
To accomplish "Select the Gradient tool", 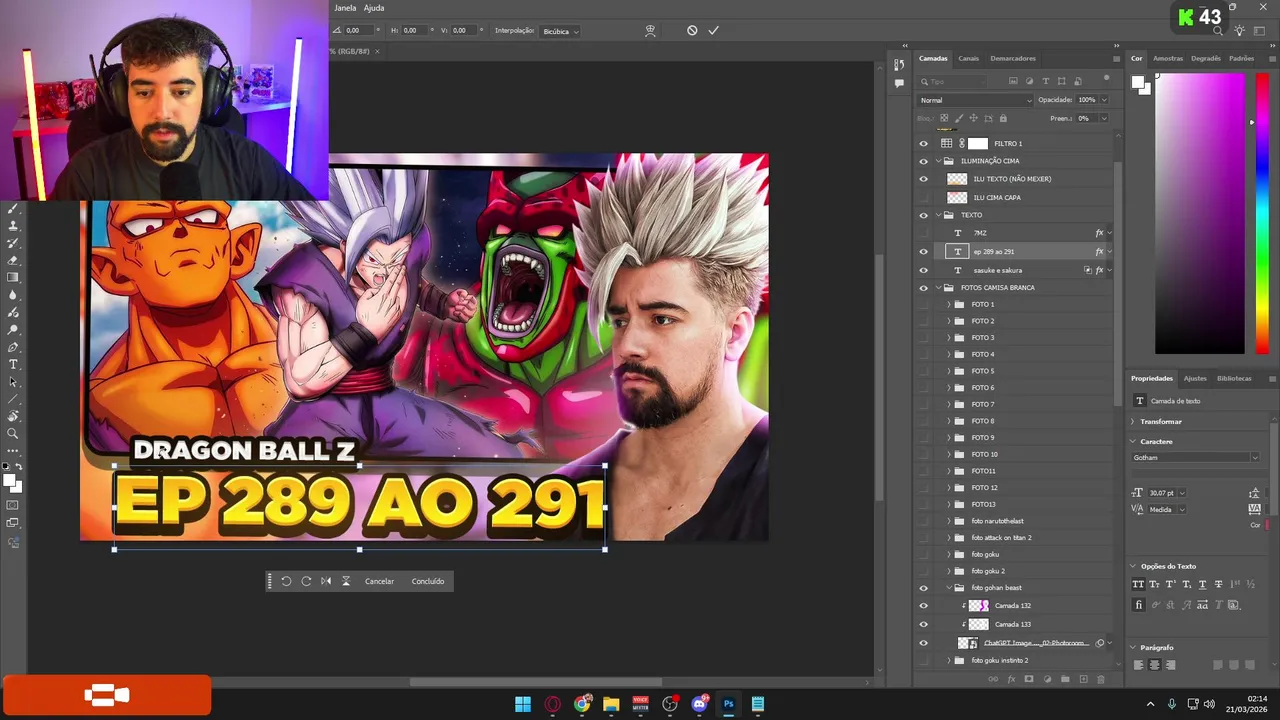I will pyautogui.click(x=13, y=277).
